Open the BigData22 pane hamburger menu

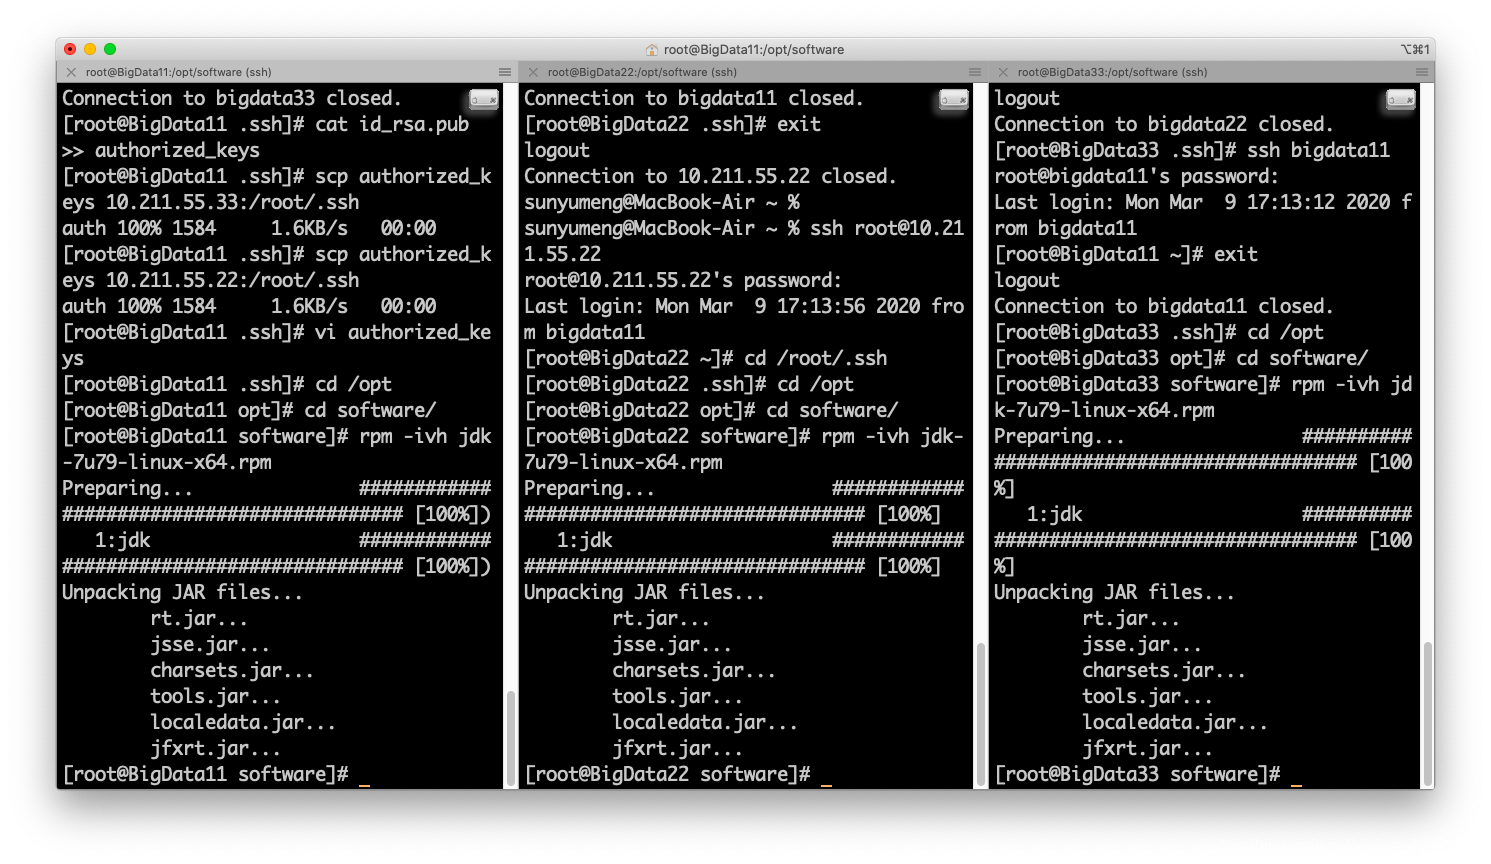pyautogui.click(x=975, y=72)
